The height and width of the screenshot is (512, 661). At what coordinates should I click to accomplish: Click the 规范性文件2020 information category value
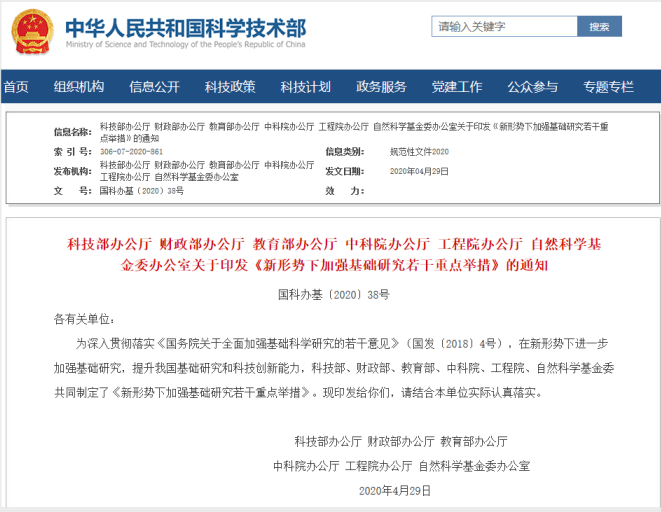(419, 151)
